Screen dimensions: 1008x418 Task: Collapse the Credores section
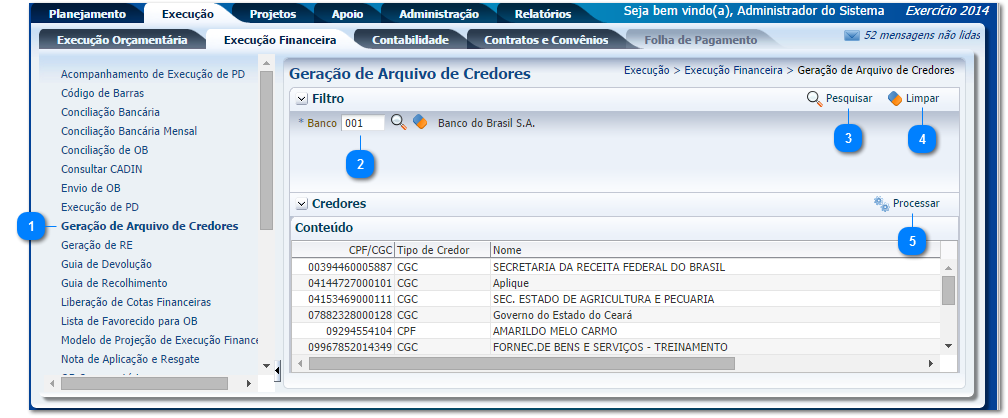300,204
